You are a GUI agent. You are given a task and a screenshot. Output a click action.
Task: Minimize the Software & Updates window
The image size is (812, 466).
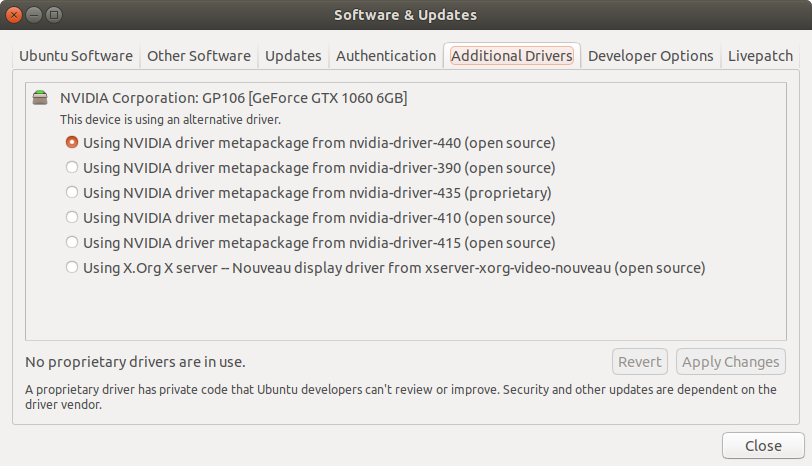tap(34, 14)
